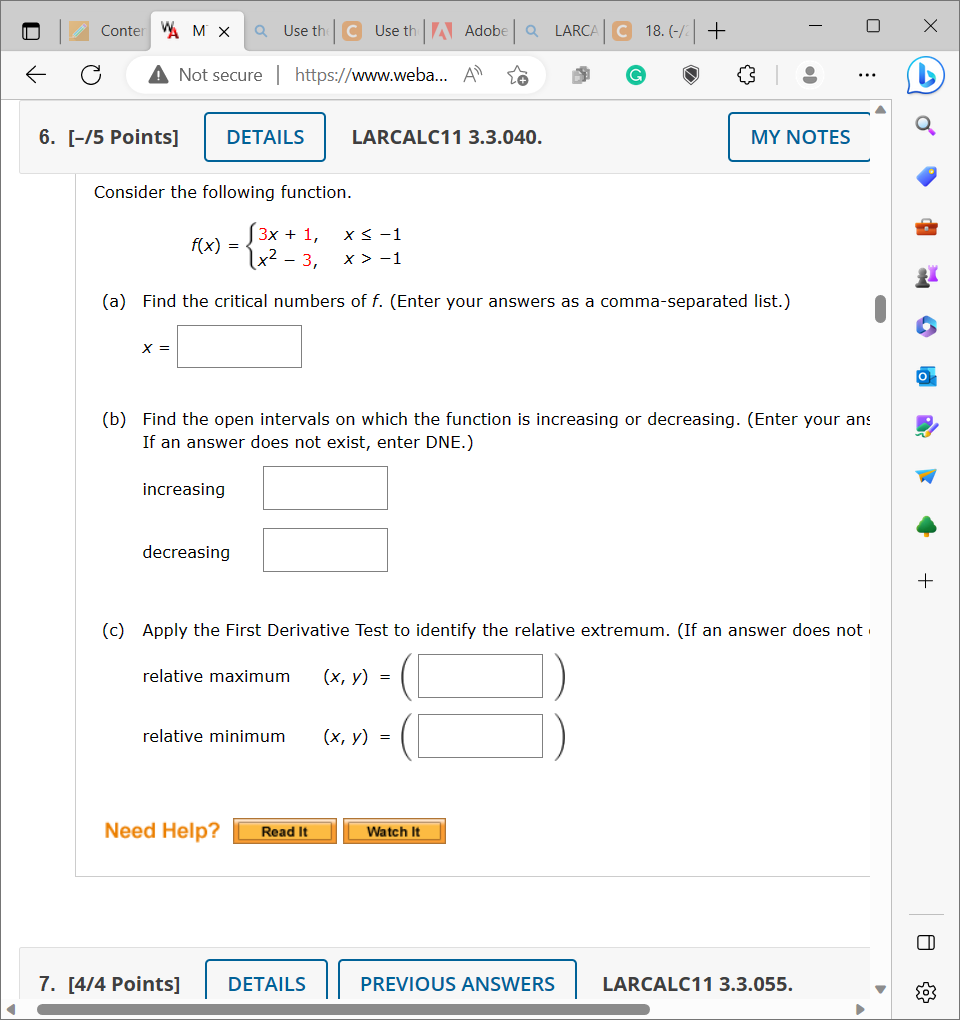The width and height of the screenshot is (960, 1020).
Task: Open Outlook from the sidebar
Action: point(925,376)
